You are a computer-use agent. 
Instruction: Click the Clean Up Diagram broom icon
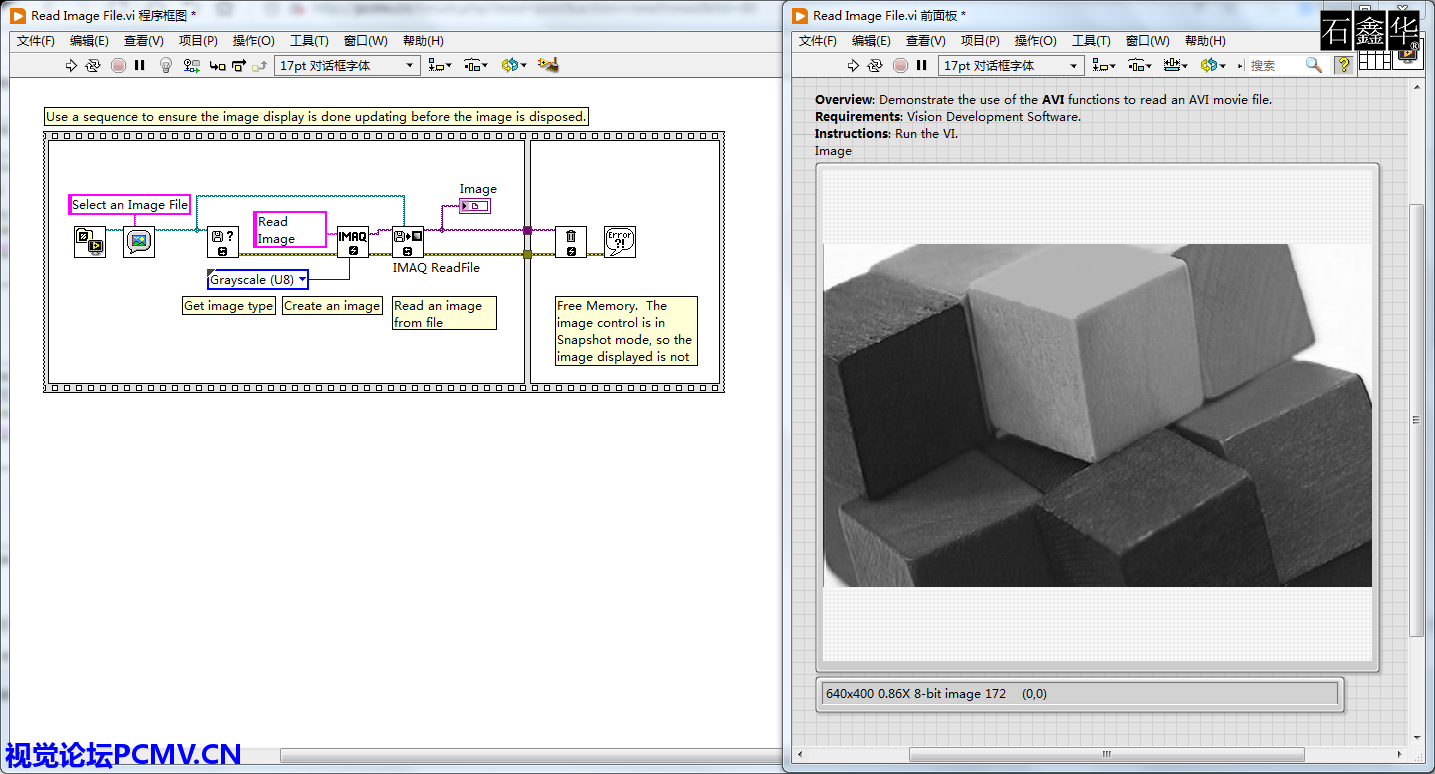pos(547,66)
